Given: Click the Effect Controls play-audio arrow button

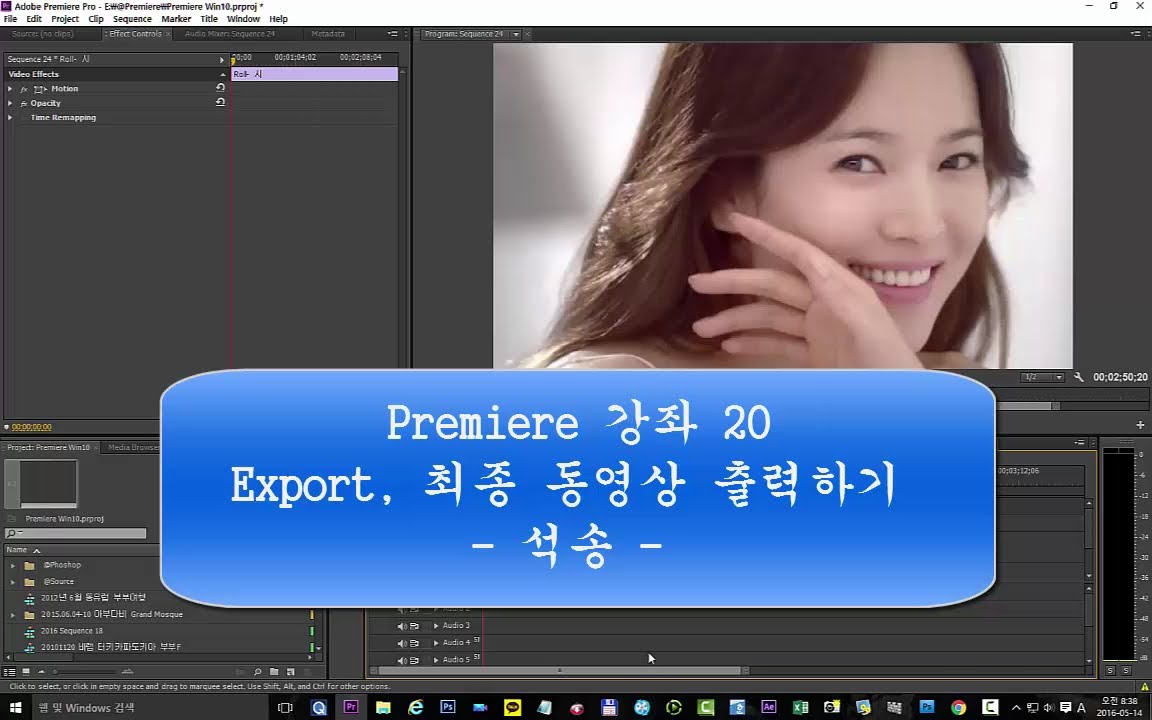Looking at the screenshot, I should pyautogui.click(x=221, y=60).
